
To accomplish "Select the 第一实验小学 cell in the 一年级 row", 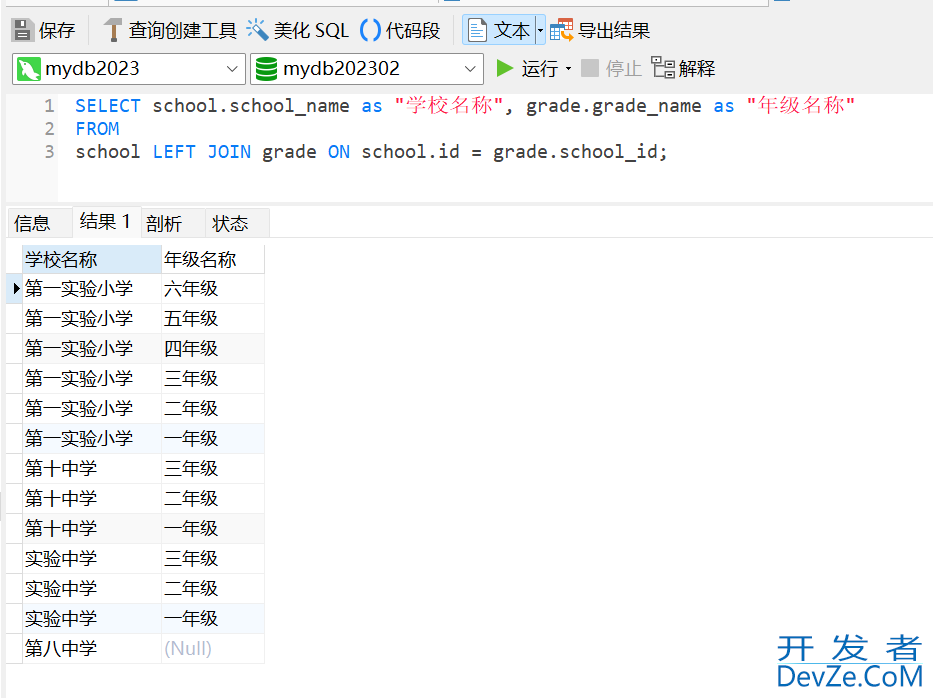I will [92, 439].
